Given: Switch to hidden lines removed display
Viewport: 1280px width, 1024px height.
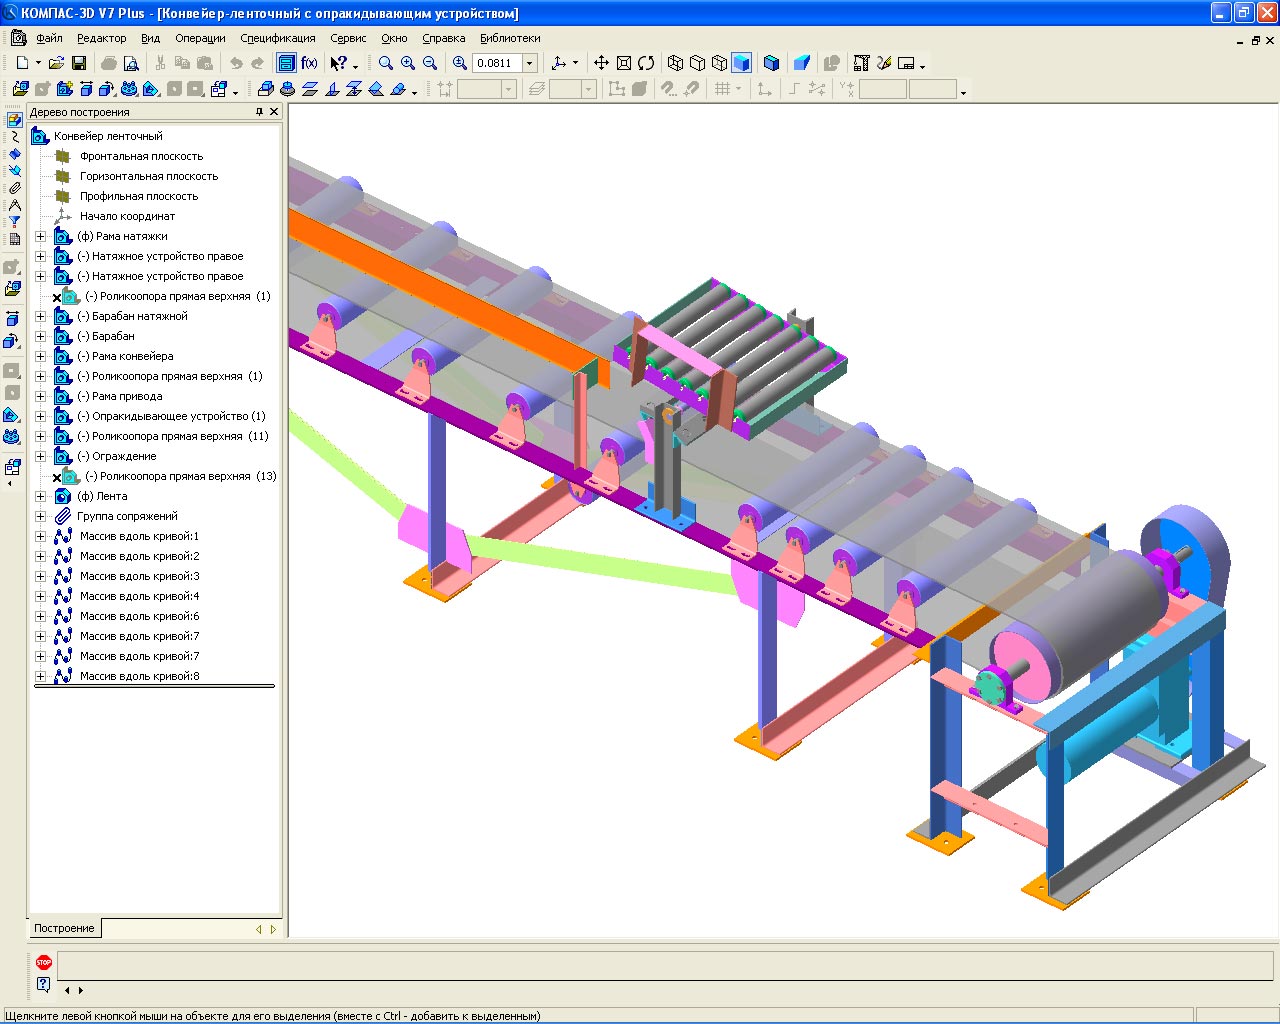Looking at the screenshot, I should pos(697,63).
